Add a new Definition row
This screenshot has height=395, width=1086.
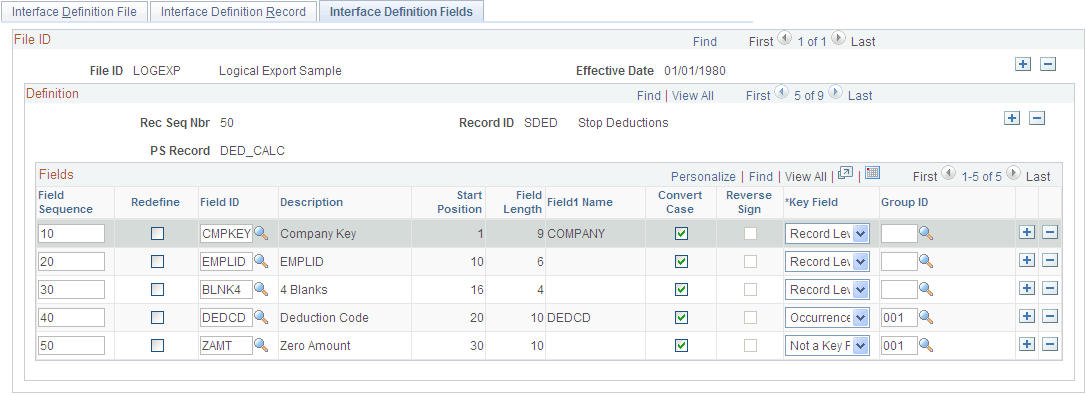point(1012,118)
